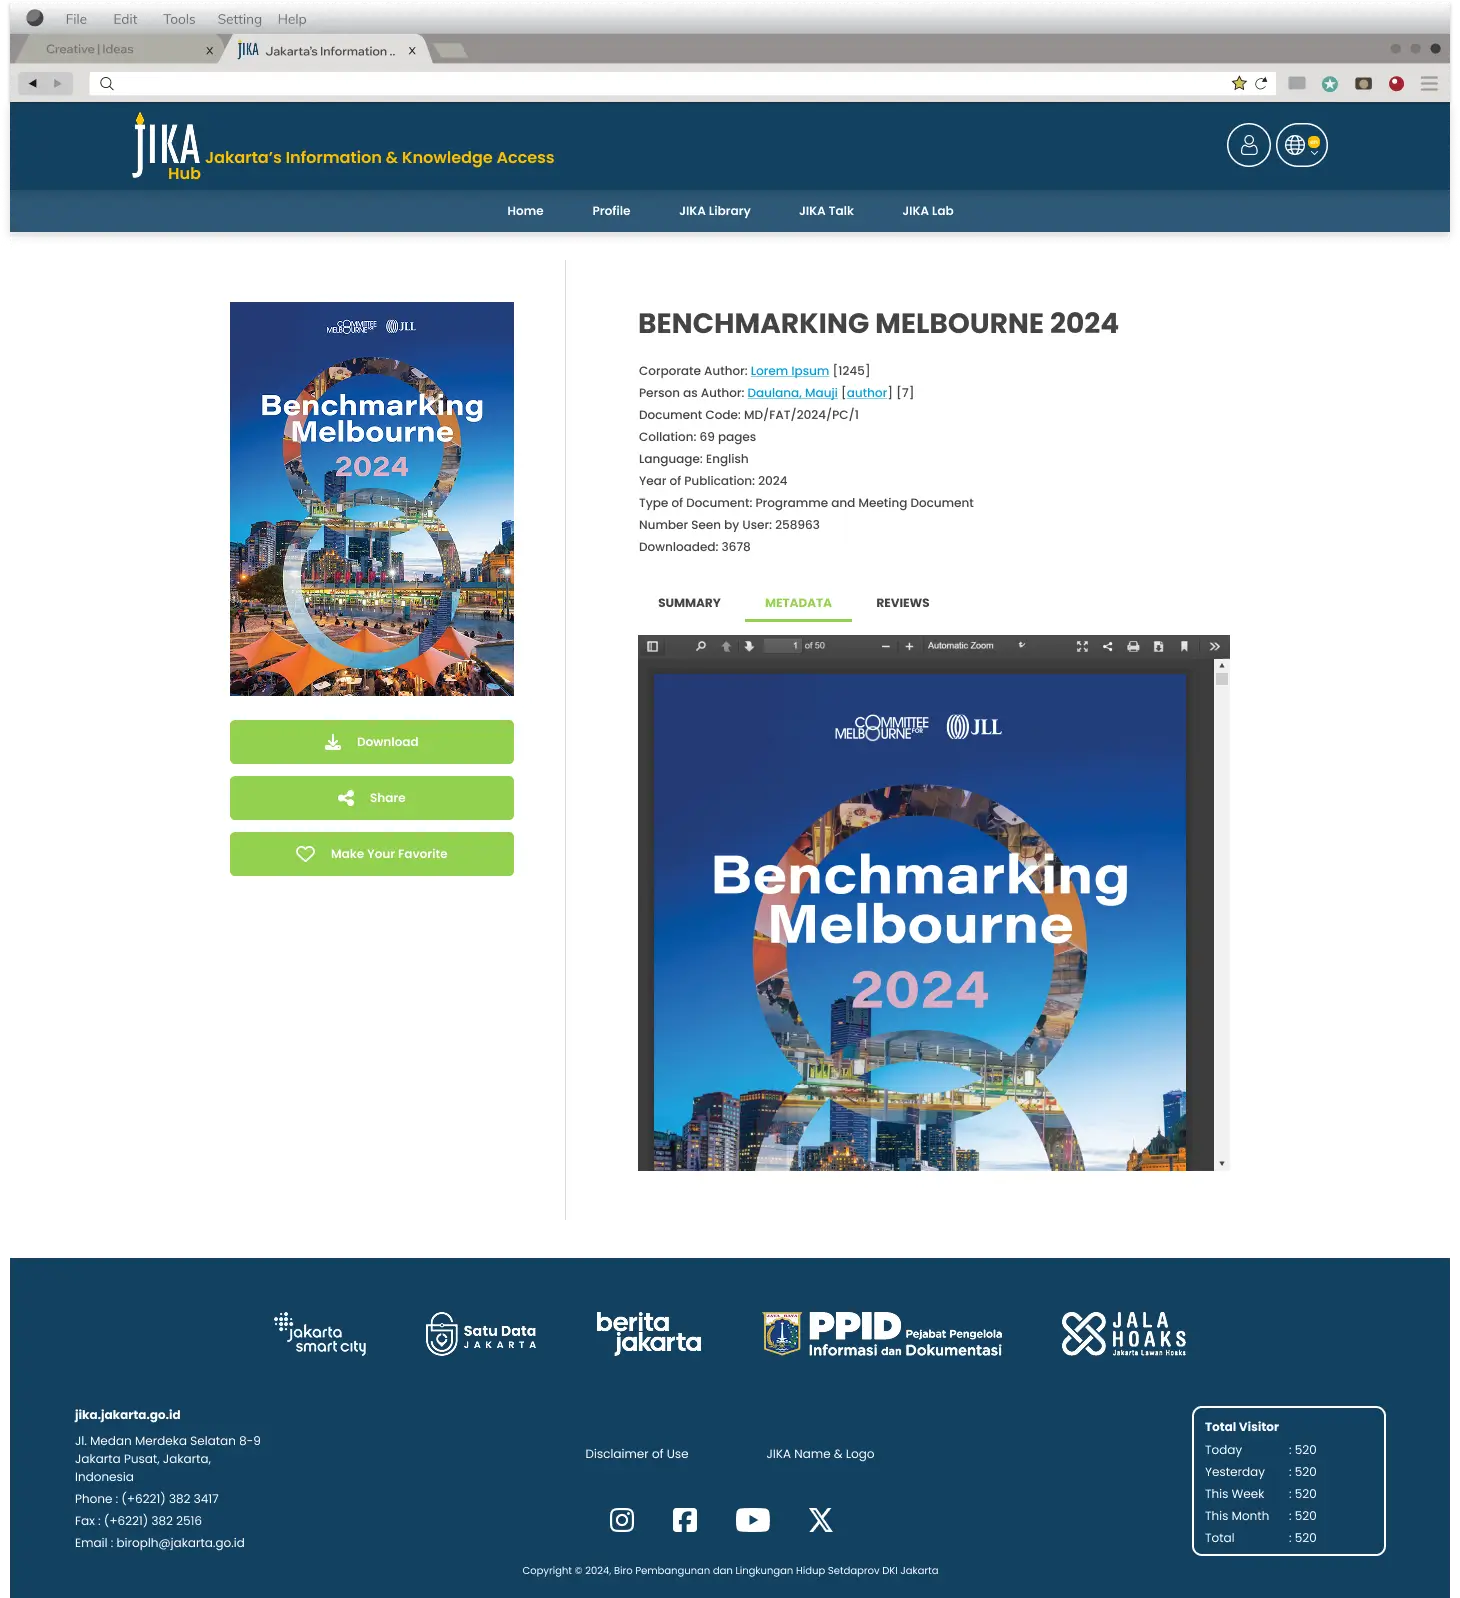Viewport: 1460px width, 1598px height.
Task: Click the green Share button
Action: (372, 798)
